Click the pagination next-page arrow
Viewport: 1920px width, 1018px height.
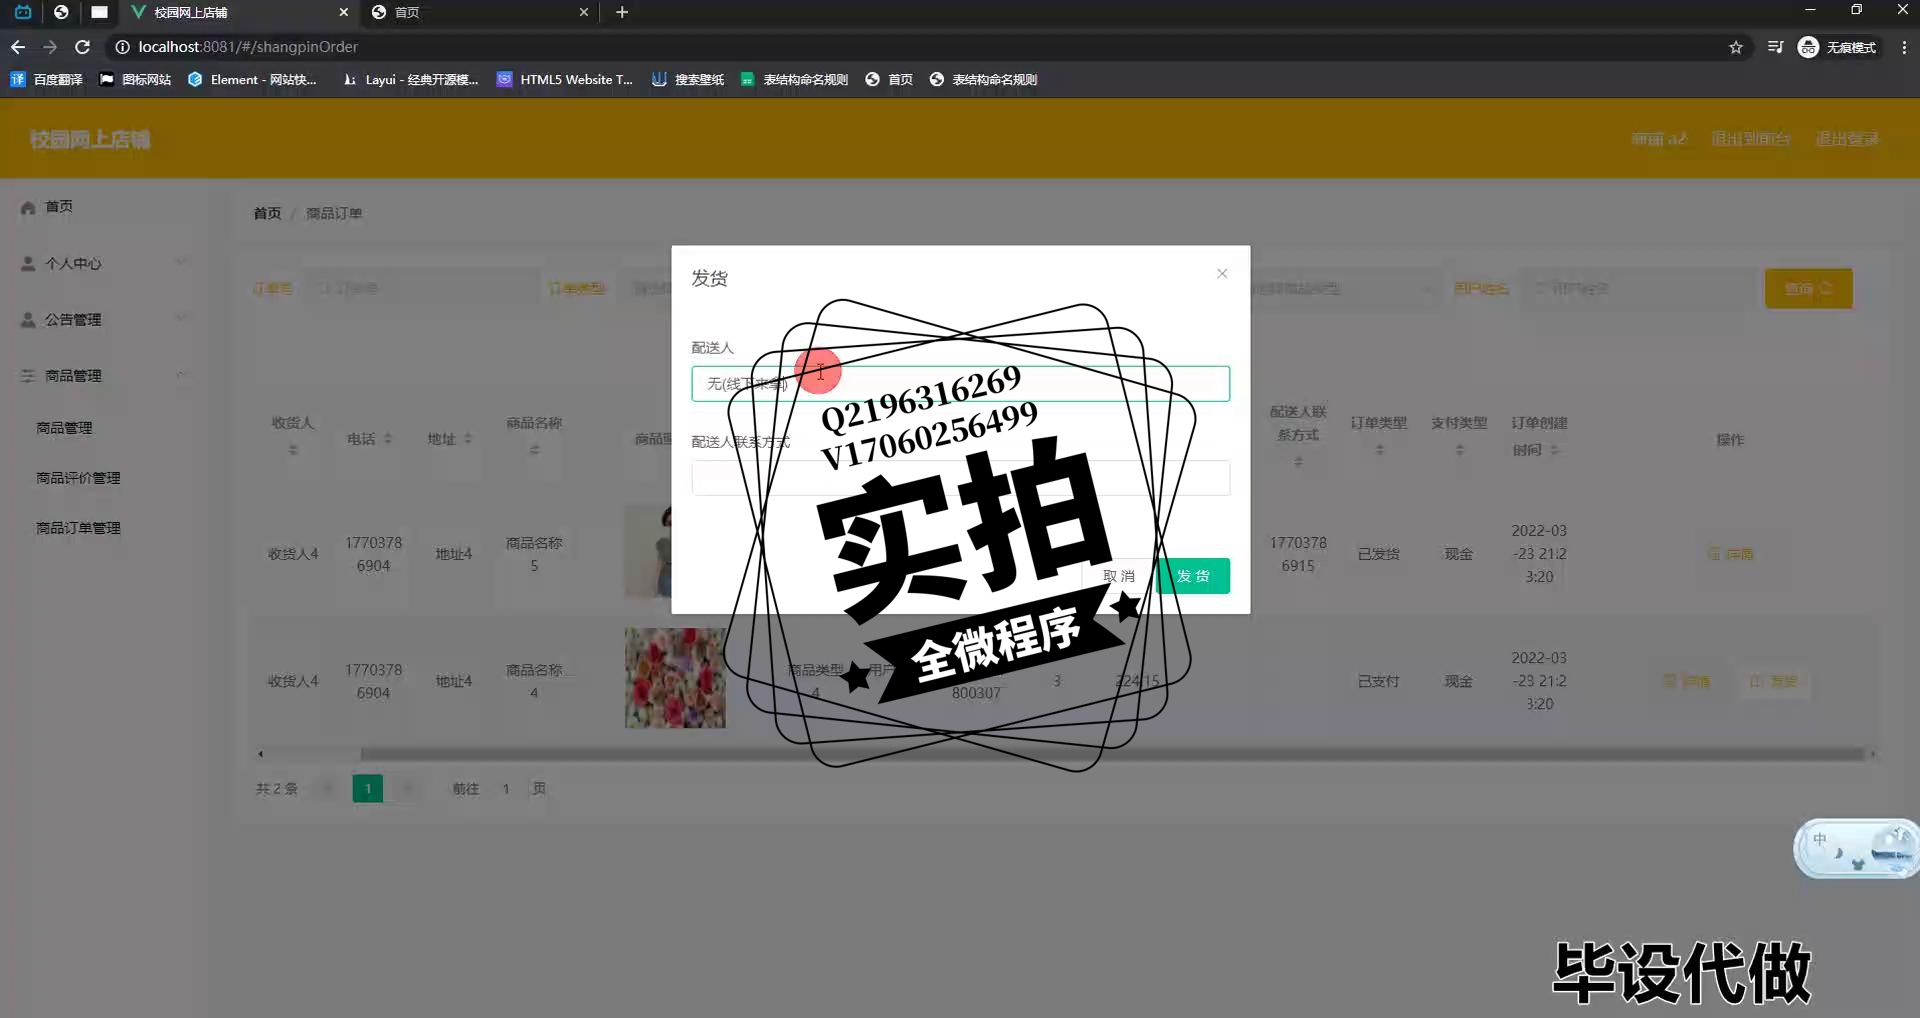pyautogui.click(x=407, y=788)
